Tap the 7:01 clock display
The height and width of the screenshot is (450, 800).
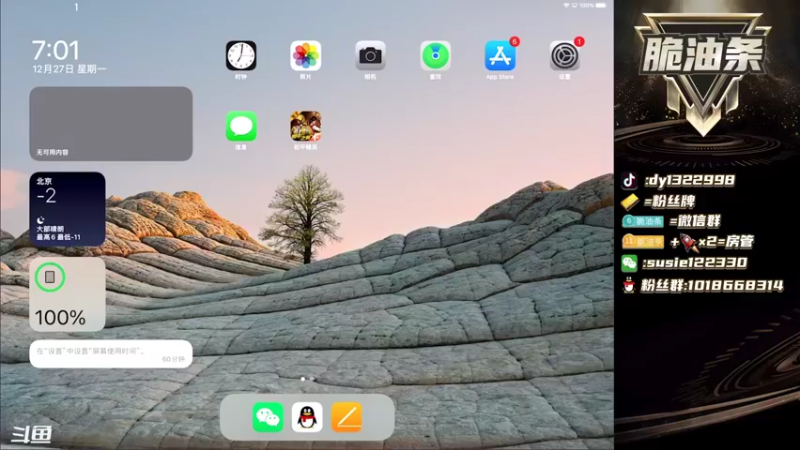[x=56, y=50]
